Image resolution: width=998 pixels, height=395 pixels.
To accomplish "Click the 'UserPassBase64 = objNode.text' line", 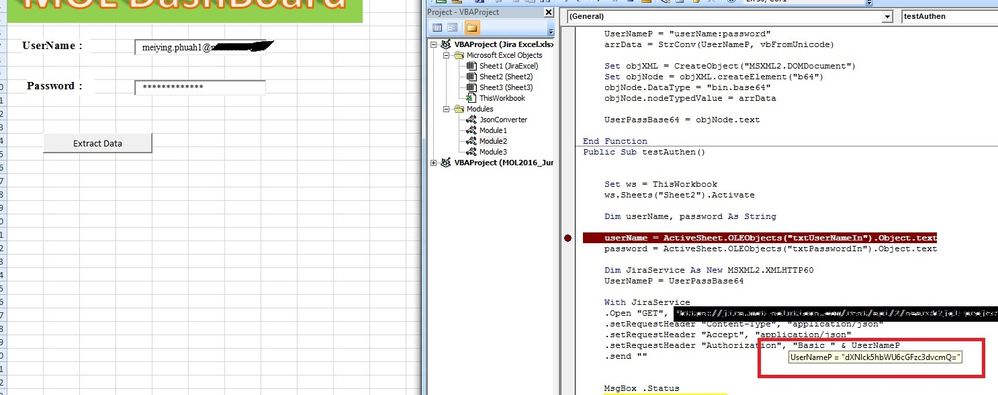I will tap(682, 120).
